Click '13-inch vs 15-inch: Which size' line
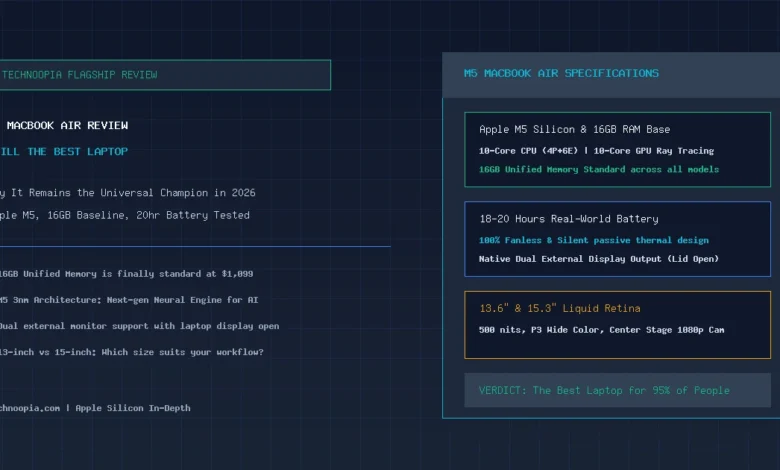 (x=132, y=352)
